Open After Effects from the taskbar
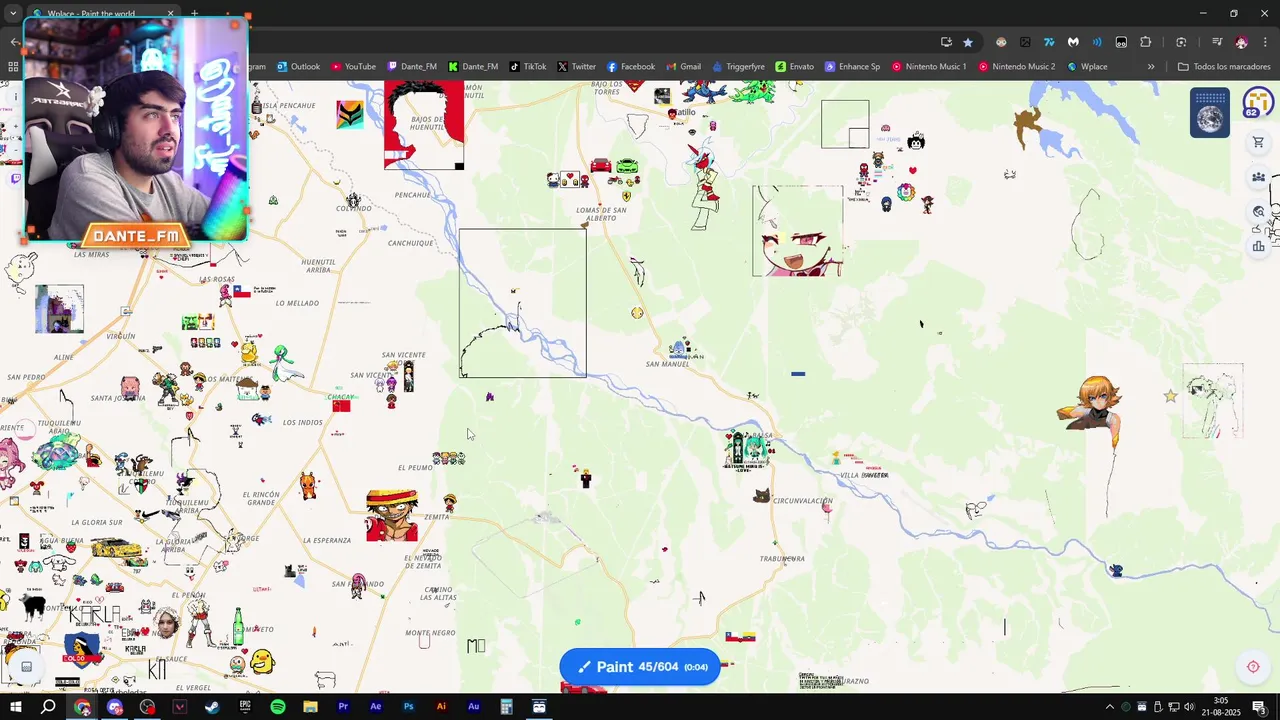This screenshot has width=1280, height=720. tap(376, 707)
